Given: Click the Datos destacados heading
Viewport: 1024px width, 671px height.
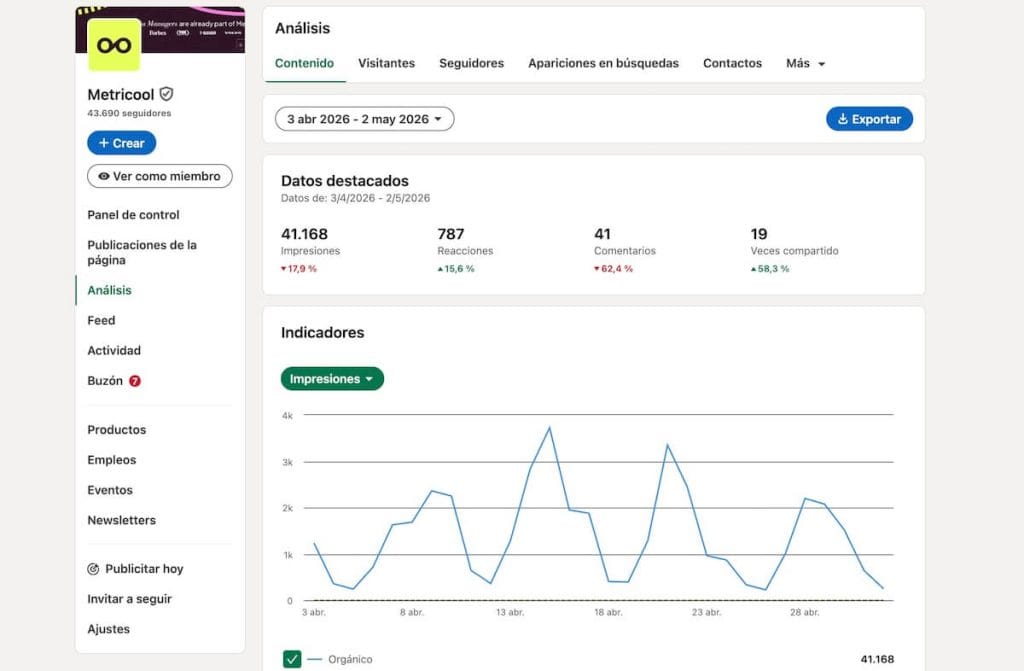Looking at the screenshot, I should 345,181.
